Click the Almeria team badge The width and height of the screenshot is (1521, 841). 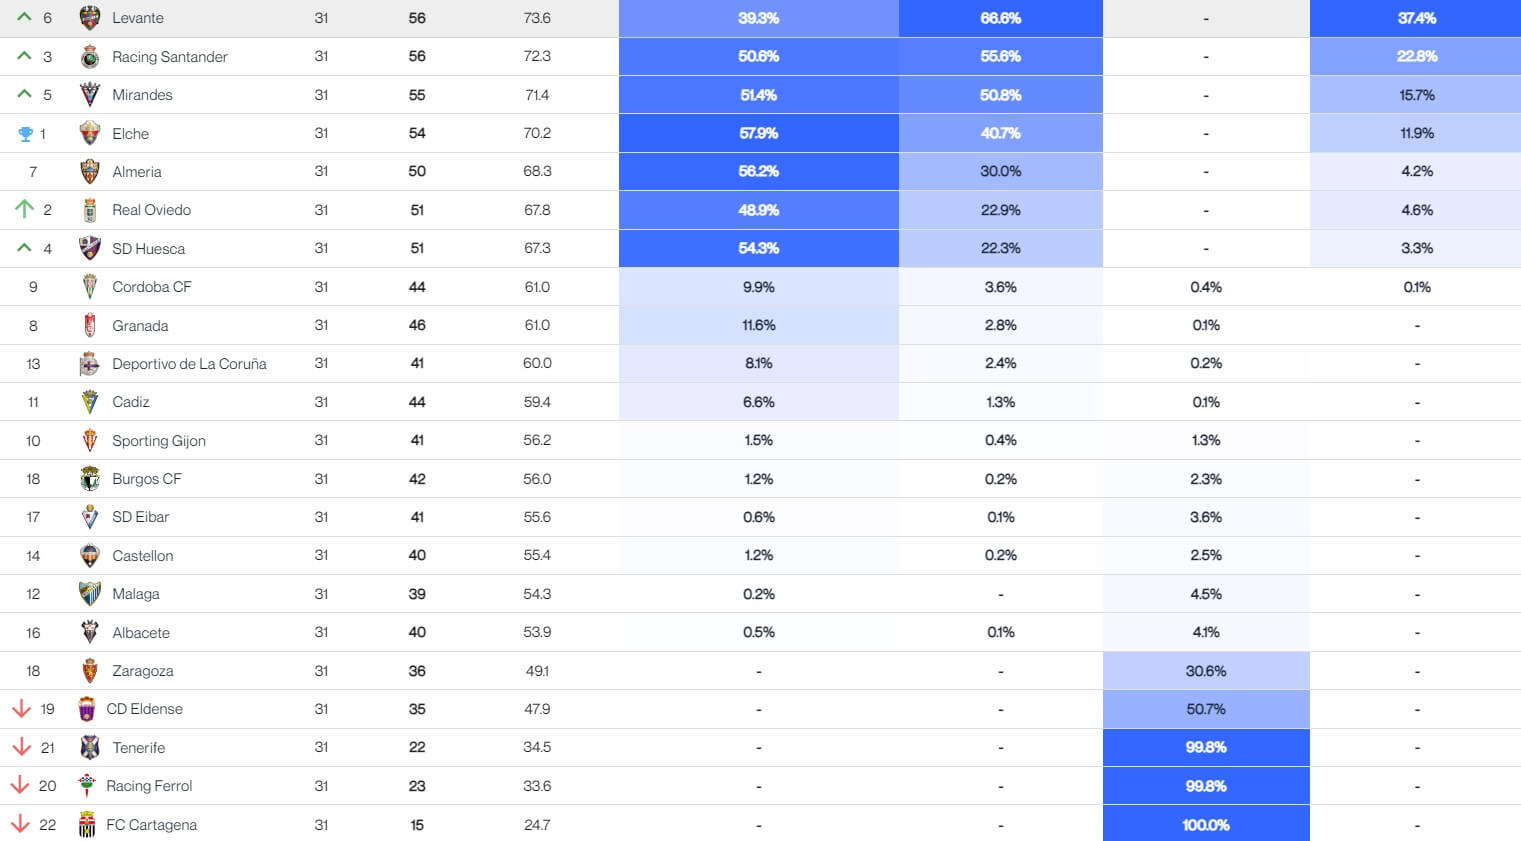(x=90, y=172)
